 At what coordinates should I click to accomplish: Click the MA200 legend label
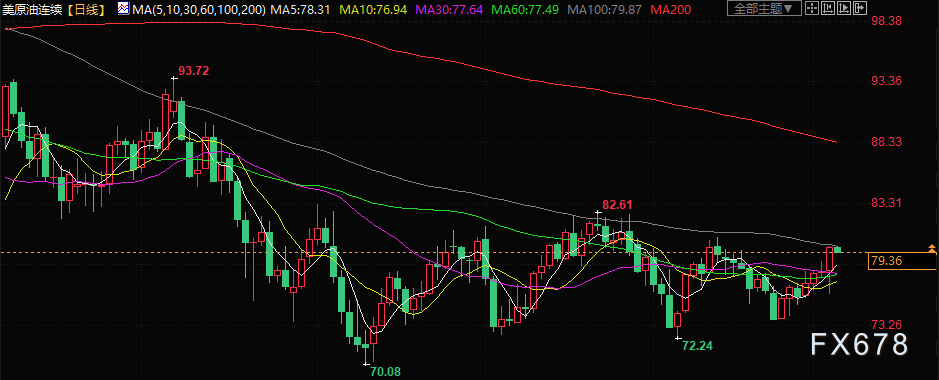click(x=671, y=9)
